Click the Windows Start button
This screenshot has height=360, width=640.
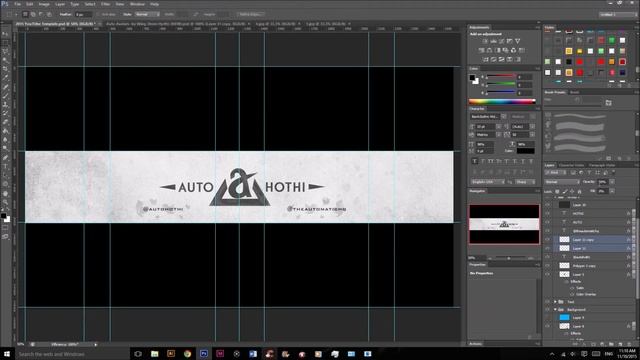pyautogui.click(x=7, y=354)
